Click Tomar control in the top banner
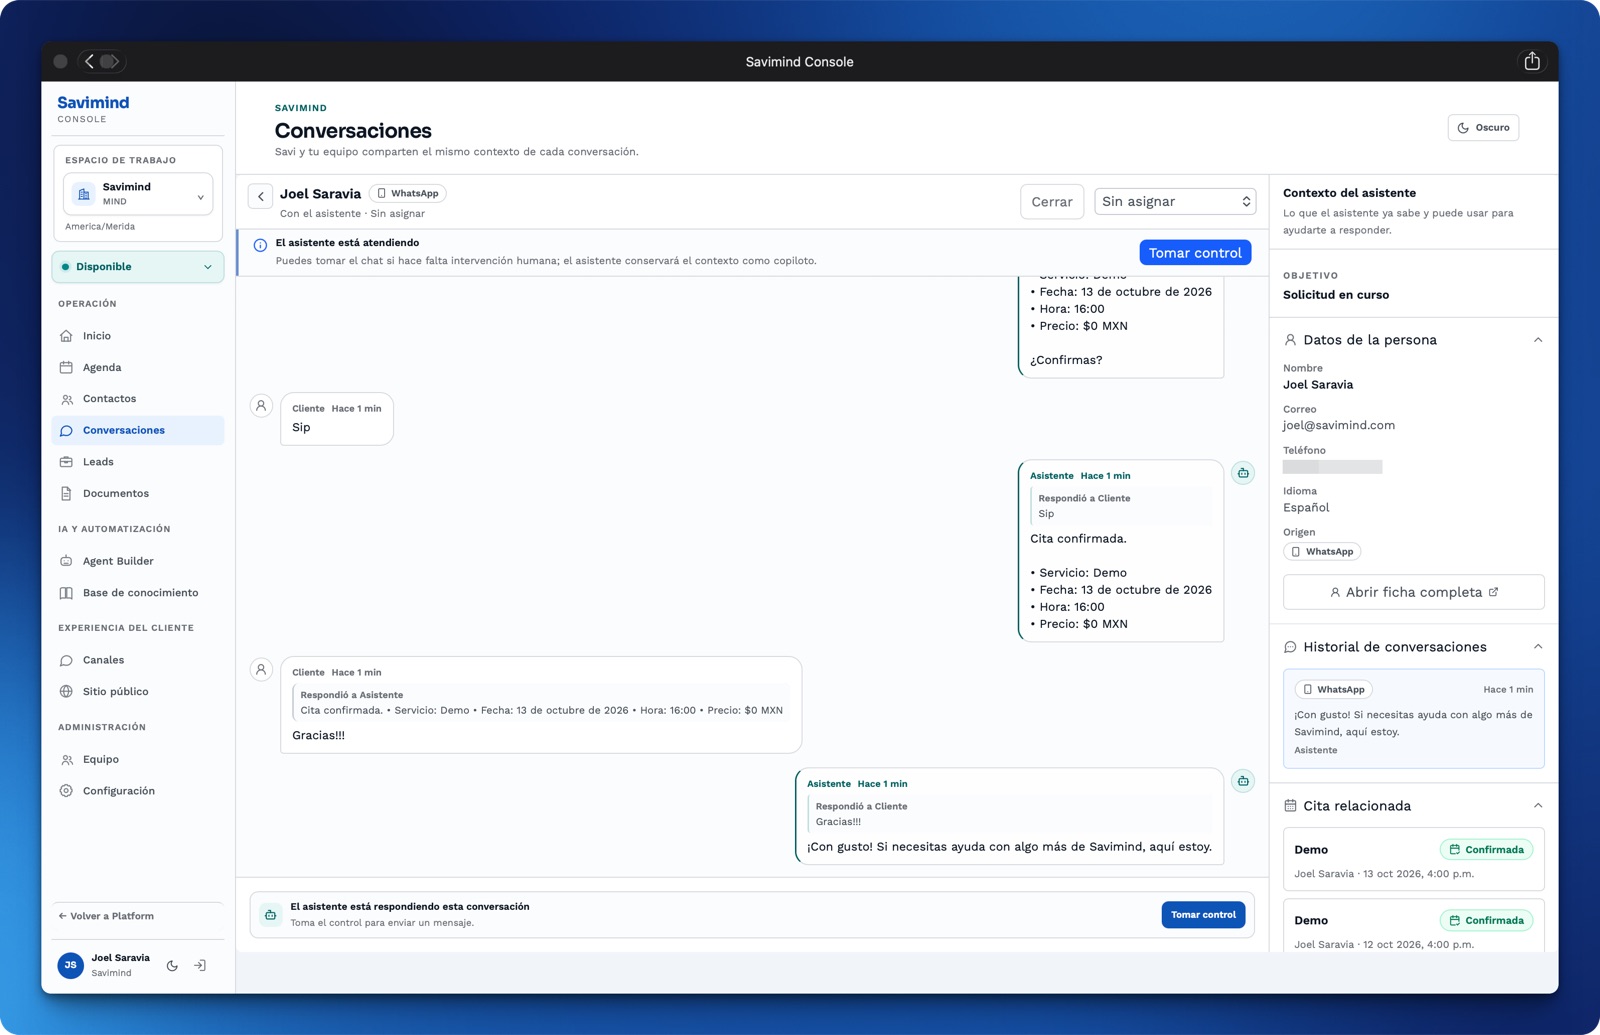 coord(1195,253)
